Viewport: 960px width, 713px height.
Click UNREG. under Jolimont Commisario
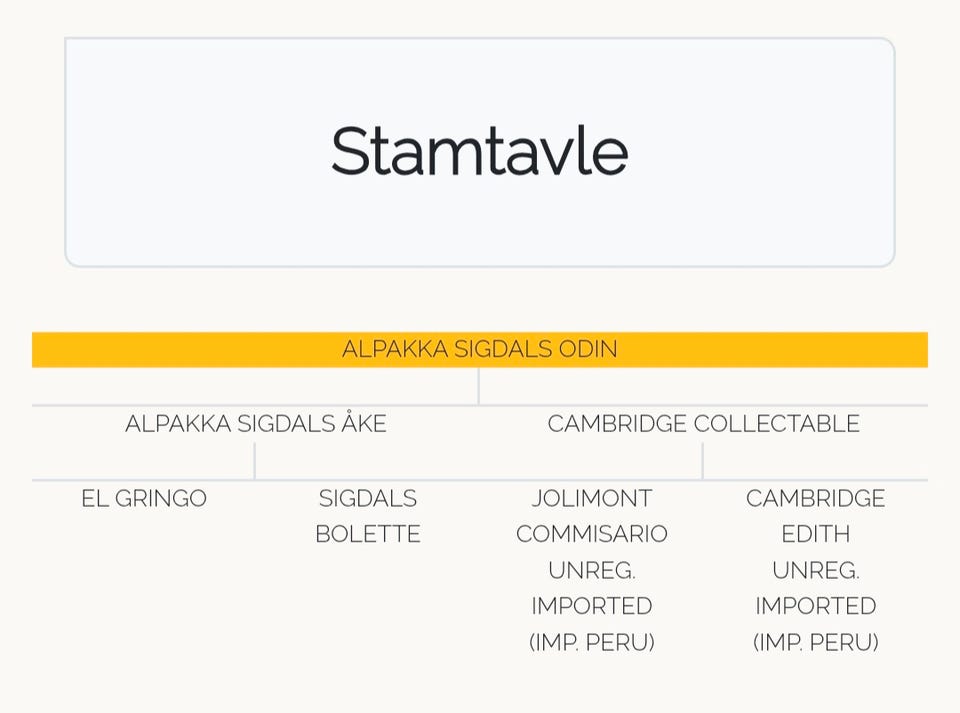591,570
